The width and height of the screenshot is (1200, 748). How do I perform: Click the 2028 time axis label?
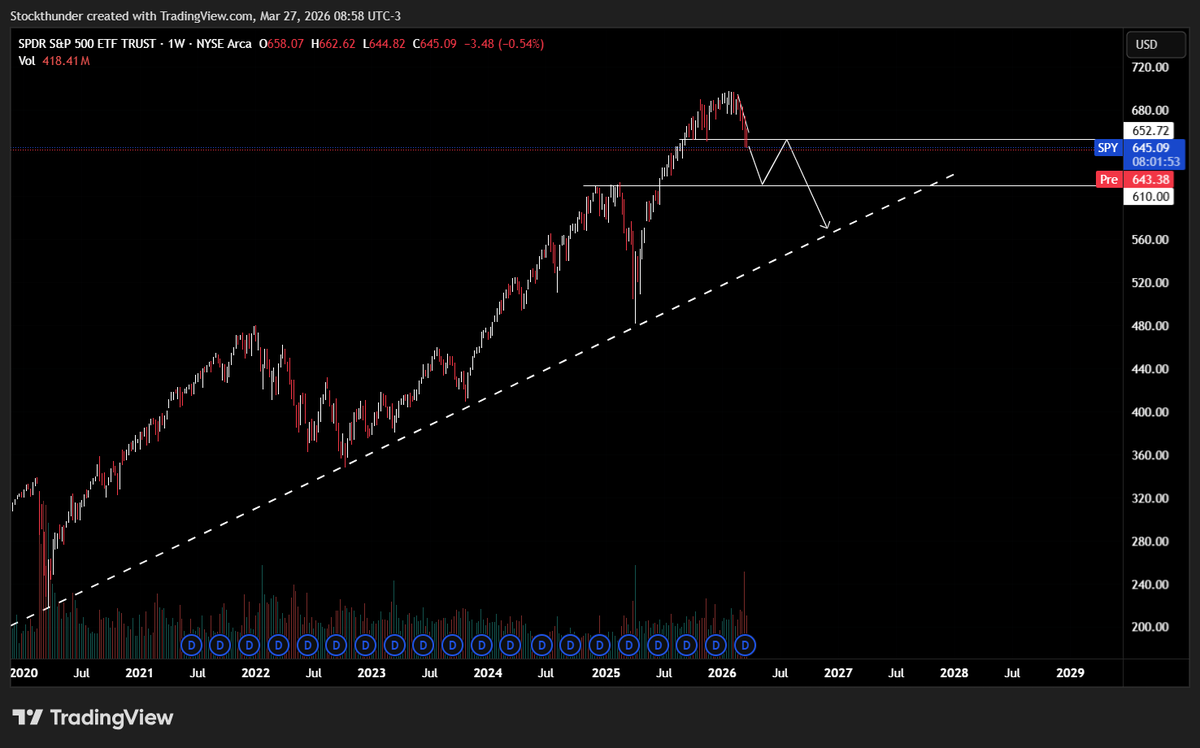tap(954, 674)
